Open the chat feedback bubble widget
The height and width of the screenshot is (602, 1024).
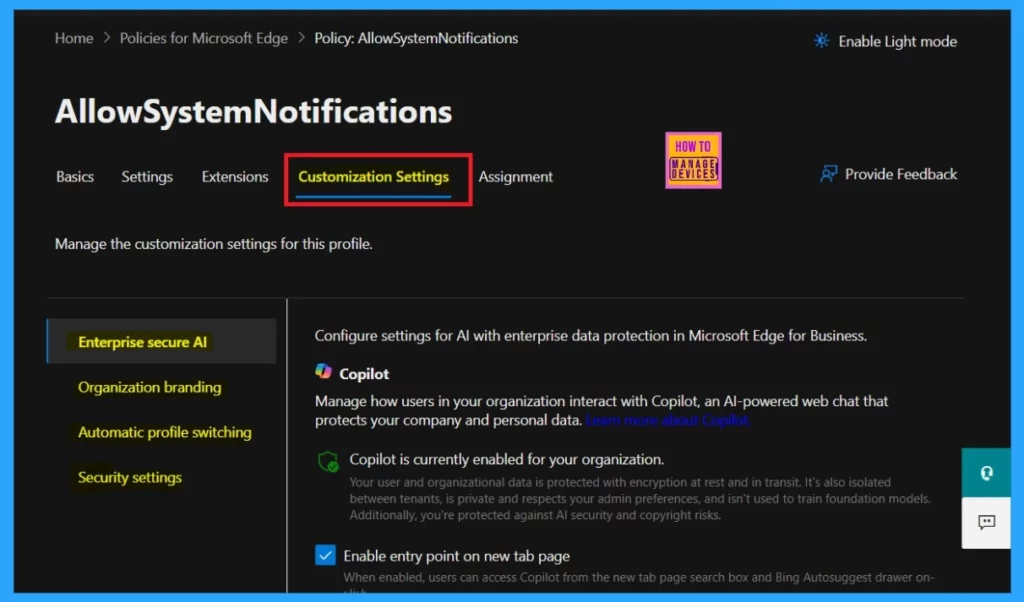point(986,522)
